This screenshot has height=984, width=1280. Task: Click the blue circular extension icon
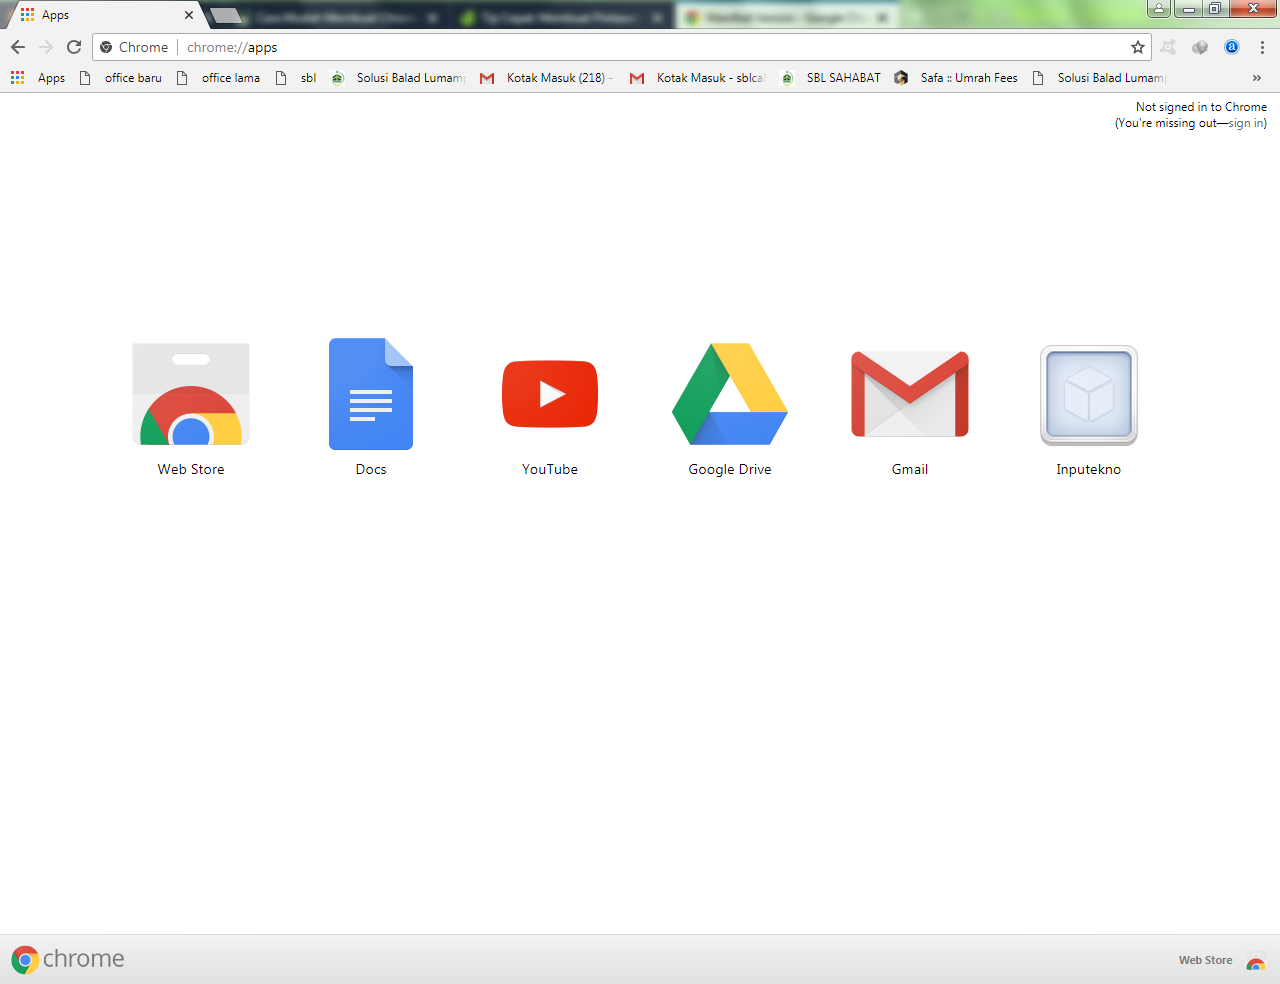(1232, 47)
